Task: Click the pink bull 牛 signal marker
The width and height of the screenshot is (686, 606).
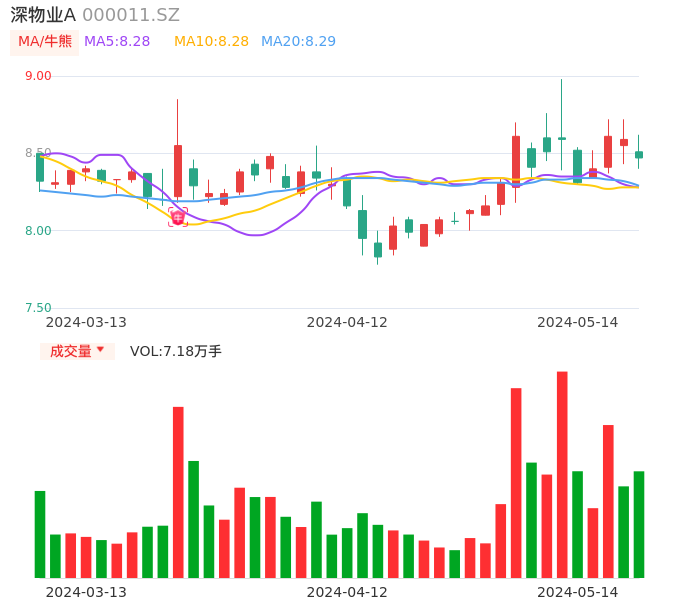Action: click(x=178, y=217)
